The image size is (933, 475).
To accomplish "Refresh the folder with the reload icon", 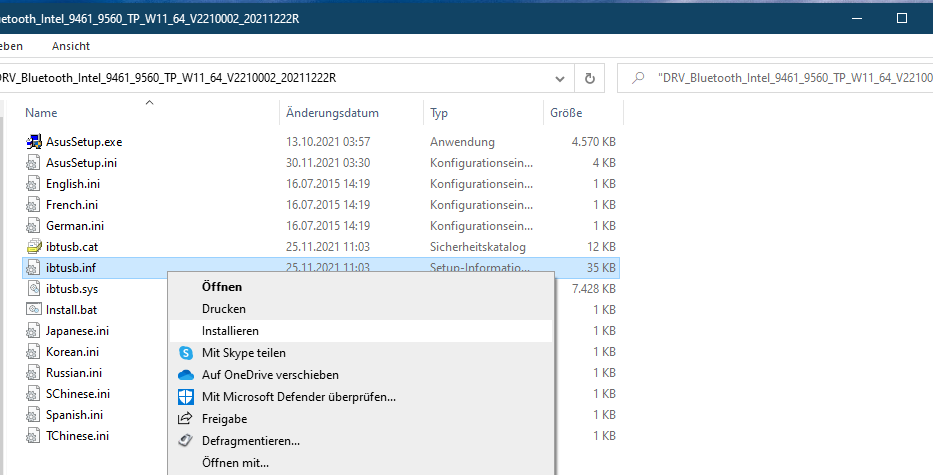I will pos(589,78).
